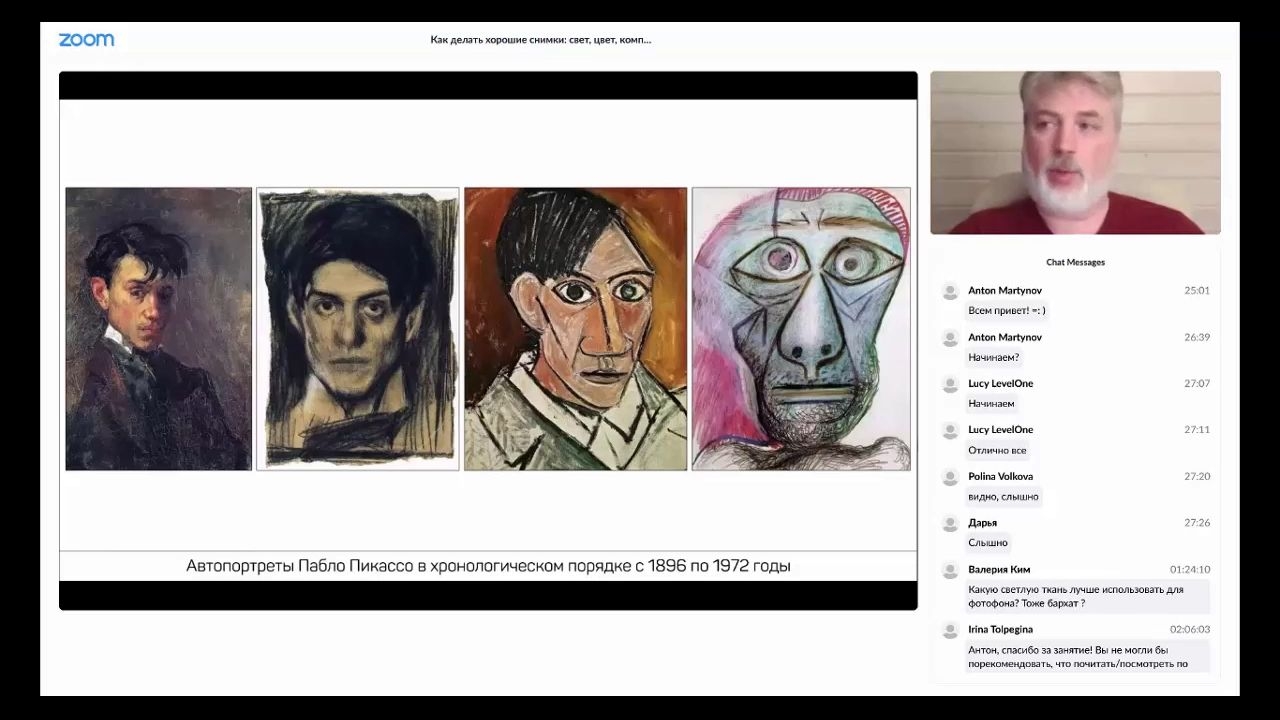Click message "видно, слышно"

tap(1003, 497)
